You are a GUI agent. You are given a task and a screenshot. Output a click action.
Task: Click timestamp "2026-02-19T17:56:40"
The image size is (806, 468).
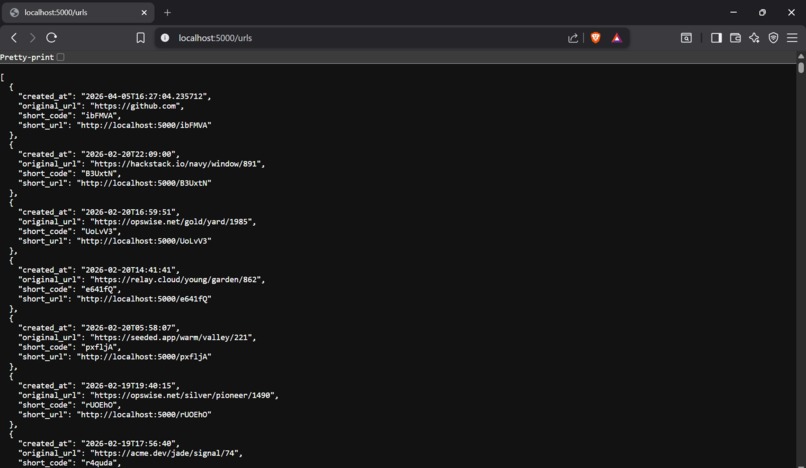(x=129, y=443)
